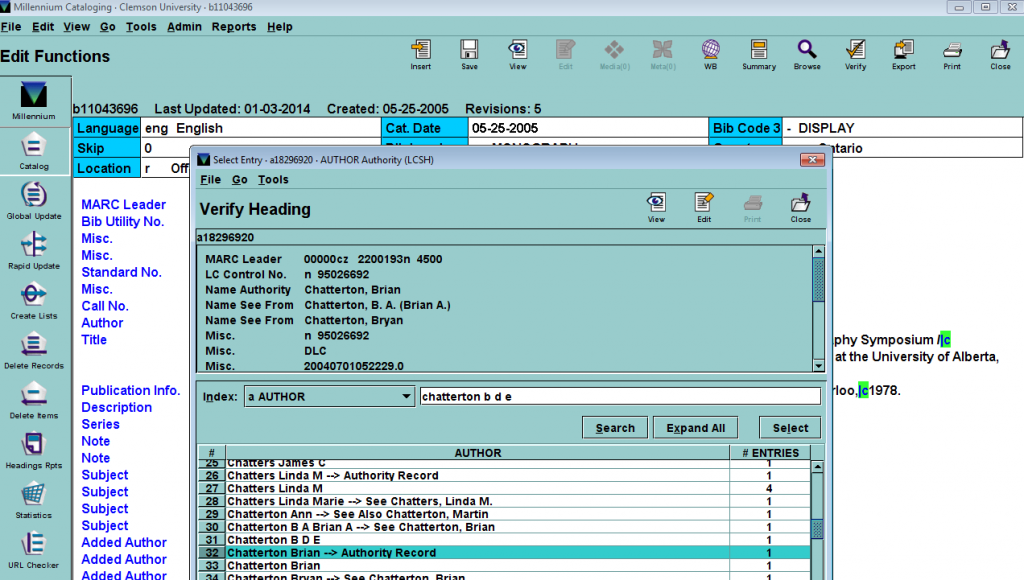The height and width of the screenshot is (580, 1024).
Task: Click the Select button
Action: coord(790,428)
